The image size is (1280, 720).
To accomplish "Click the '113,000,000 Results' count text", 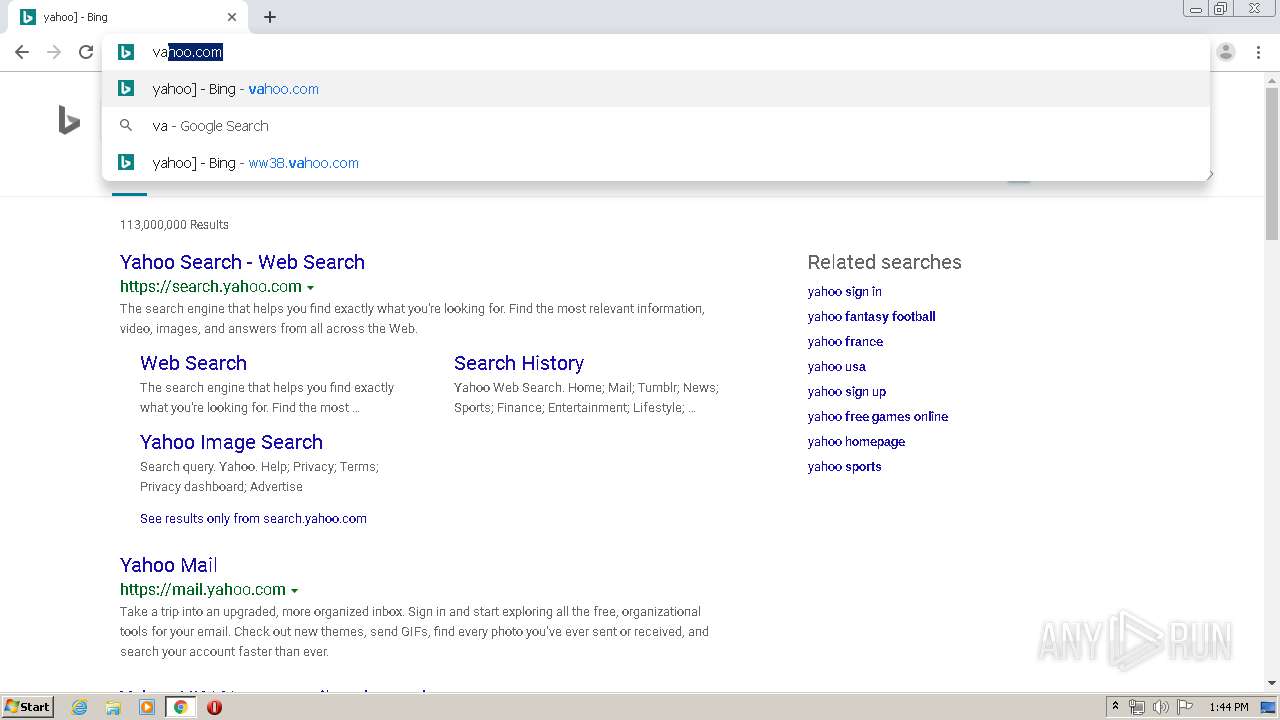I will [174, 224].
